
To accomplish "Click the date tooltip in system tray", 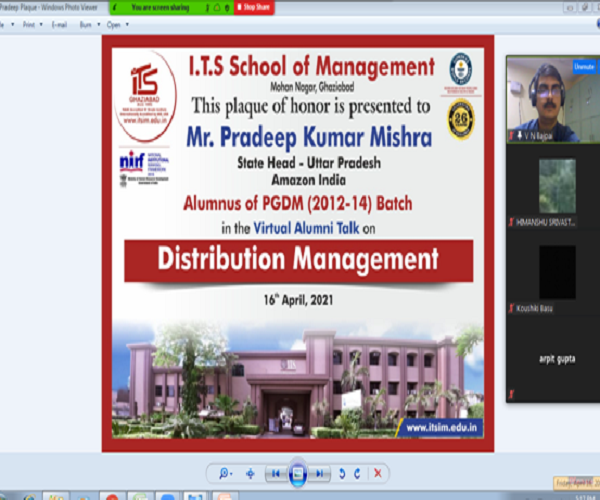I will coord(577,483).
